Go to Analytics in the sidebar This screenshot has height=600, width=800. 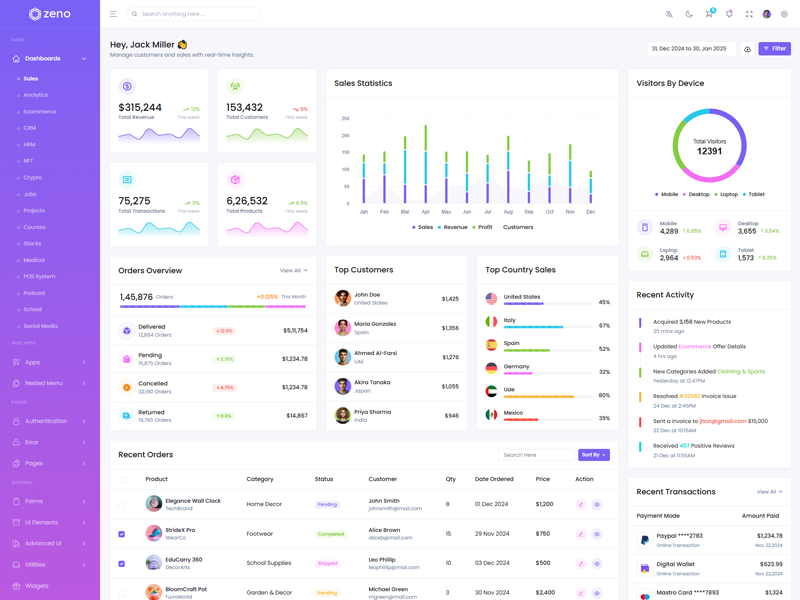[36, 95]
